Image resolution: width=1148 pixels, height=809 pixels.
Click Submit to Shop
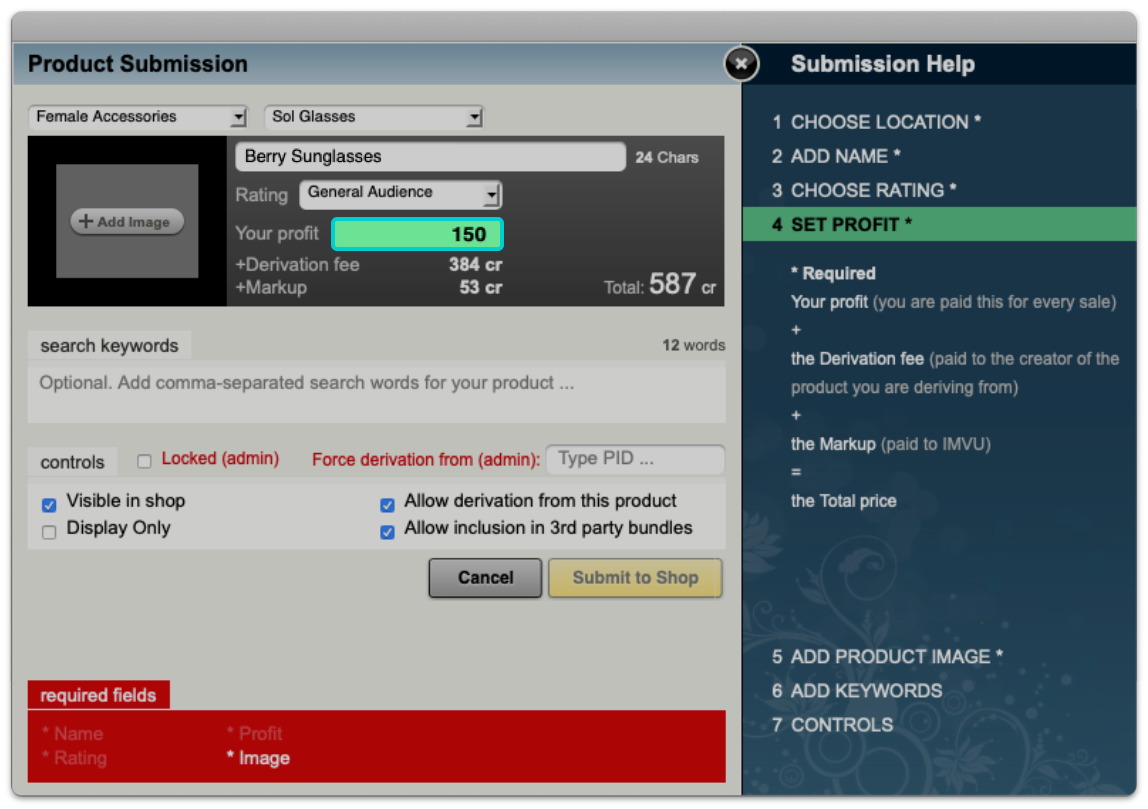[635, 578]
